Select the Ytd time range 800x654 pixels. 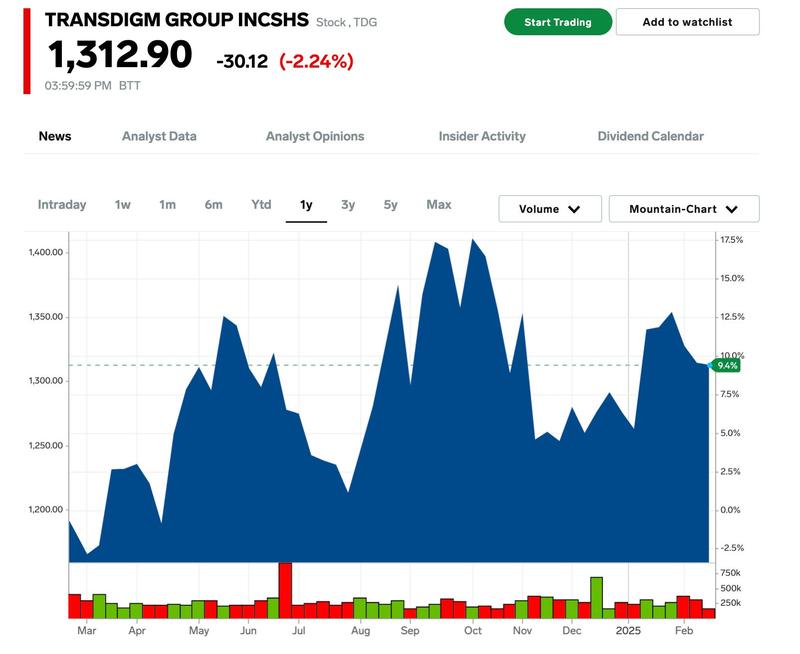pyautogui.click(x=261, y=205)
